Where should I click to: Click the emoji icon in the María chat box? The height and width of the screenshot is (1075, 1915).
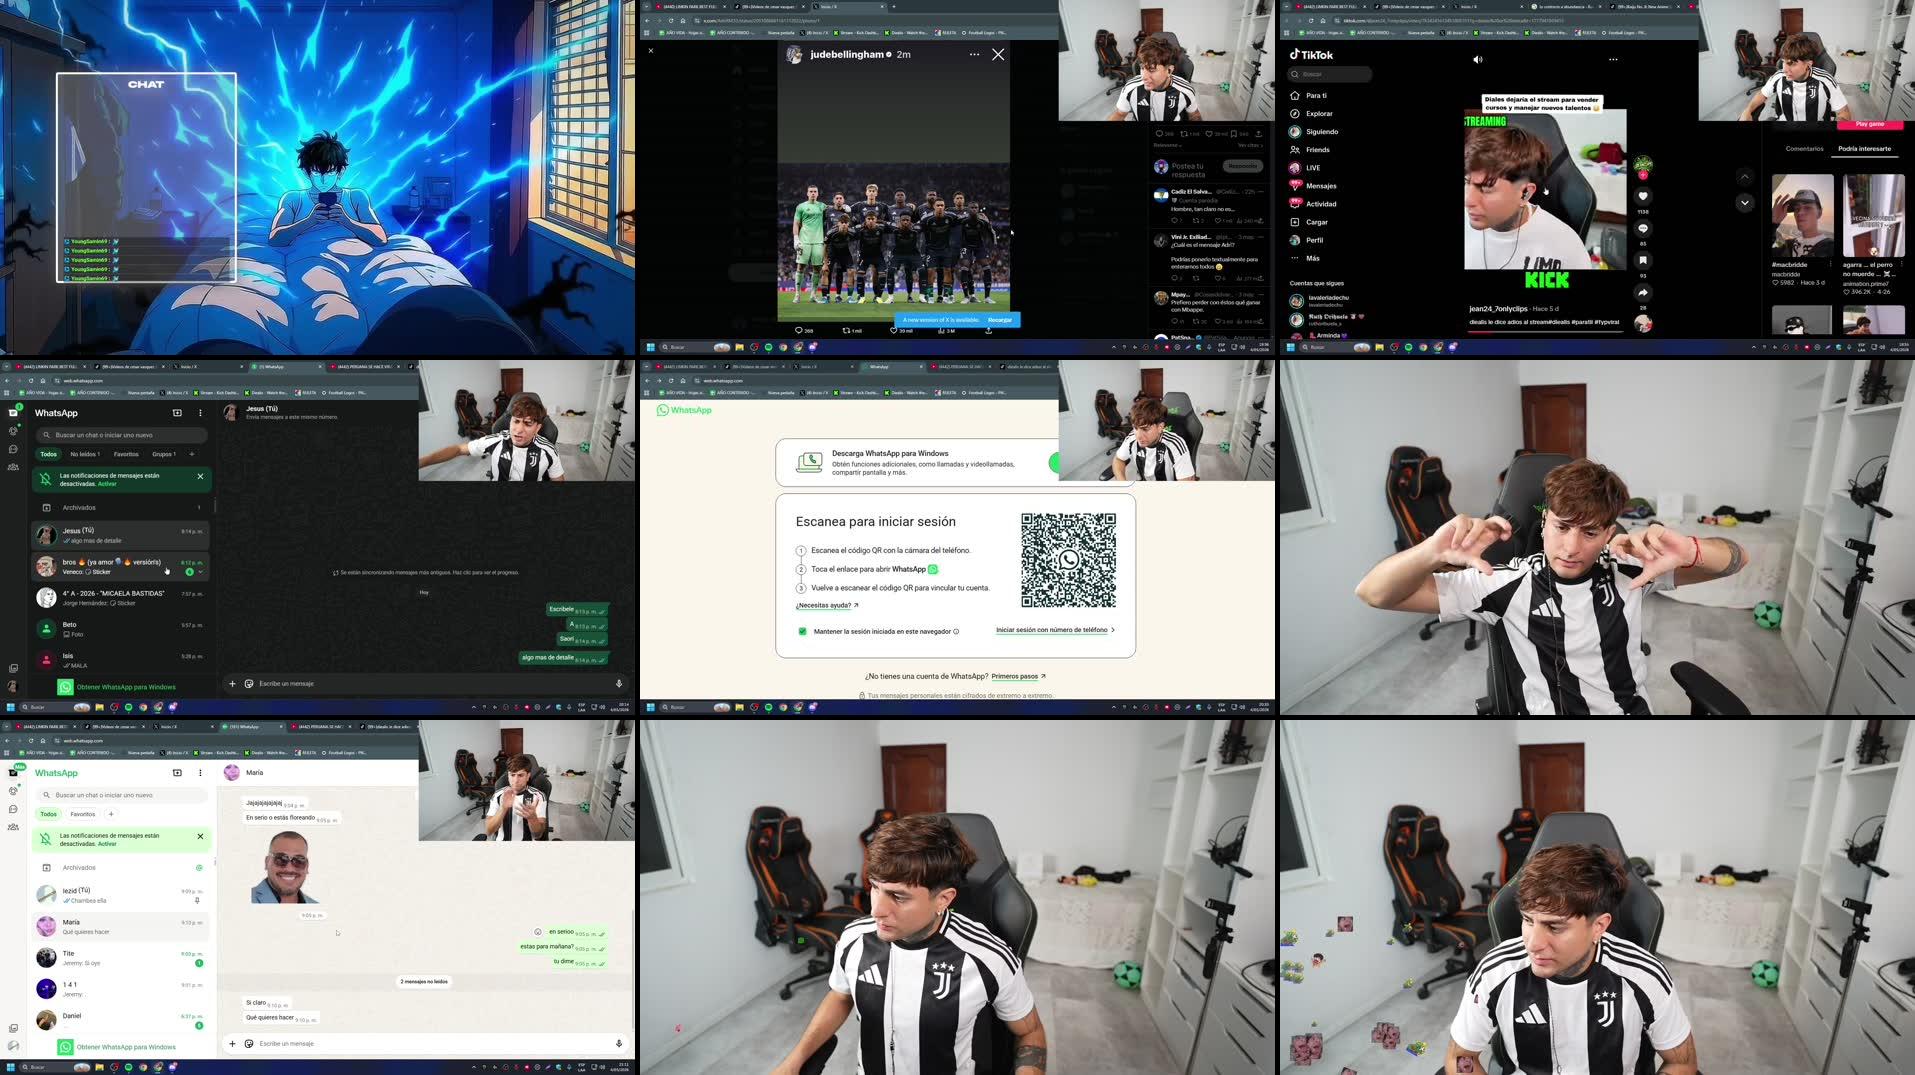pos(249,1043)
